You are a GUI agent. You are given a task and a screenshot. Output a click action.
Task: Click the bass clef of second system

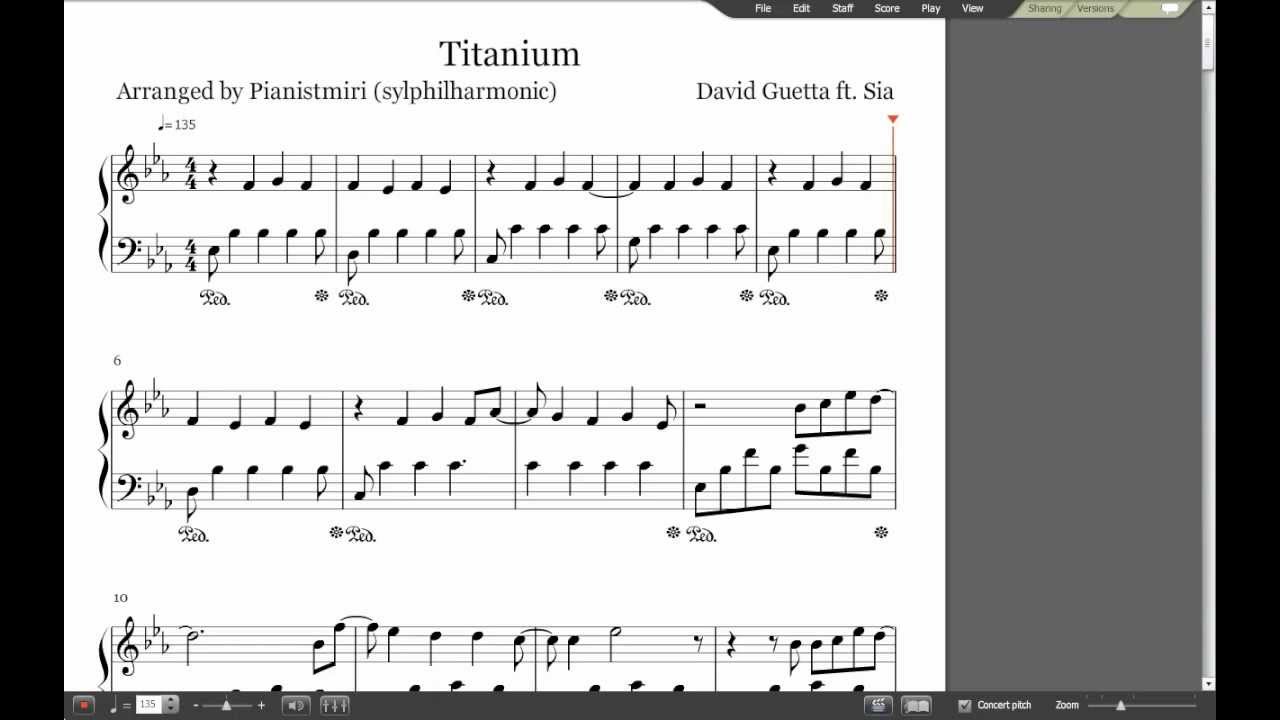(128, 486)
